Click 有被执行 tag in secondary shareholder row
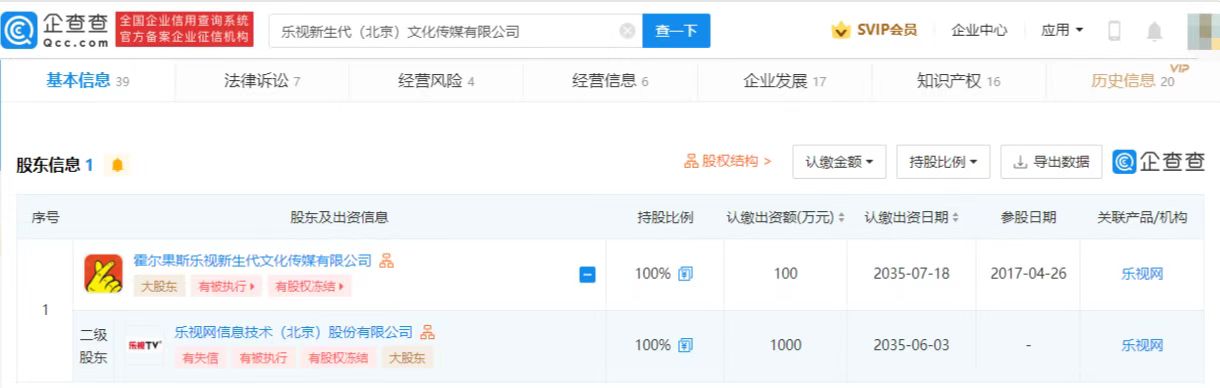The width and height of the screenshot is (1220, 388). (x=263, y=358)
